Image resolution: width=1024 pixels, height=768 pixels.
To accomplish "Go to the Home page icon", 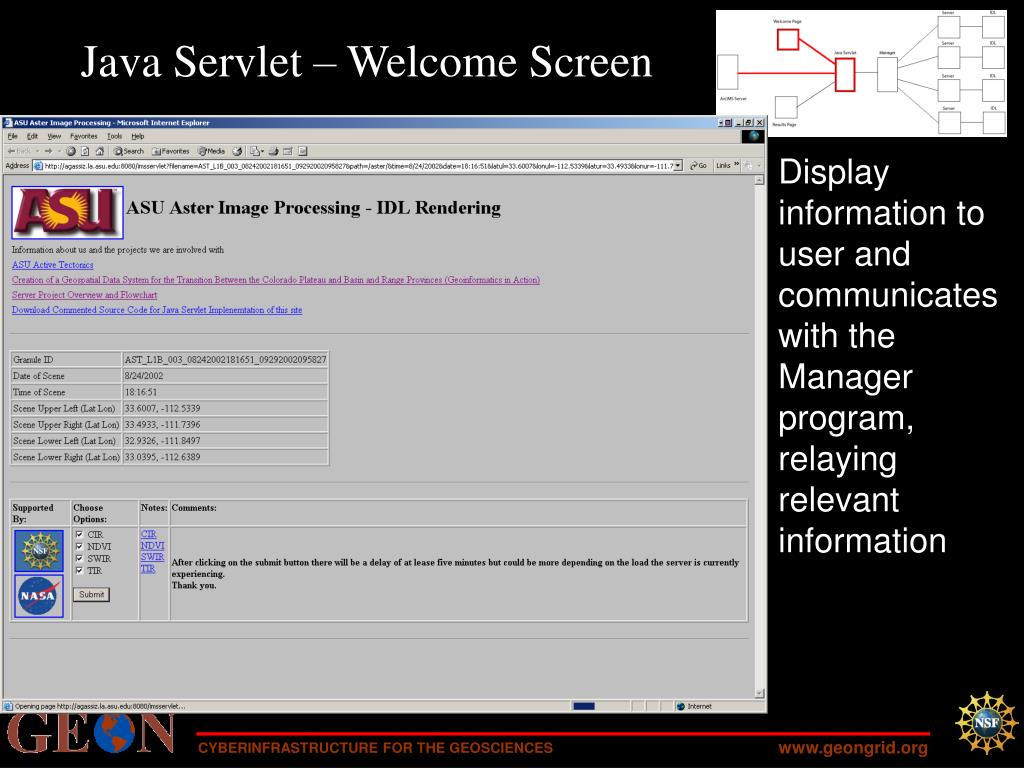I will pos(100,151).
